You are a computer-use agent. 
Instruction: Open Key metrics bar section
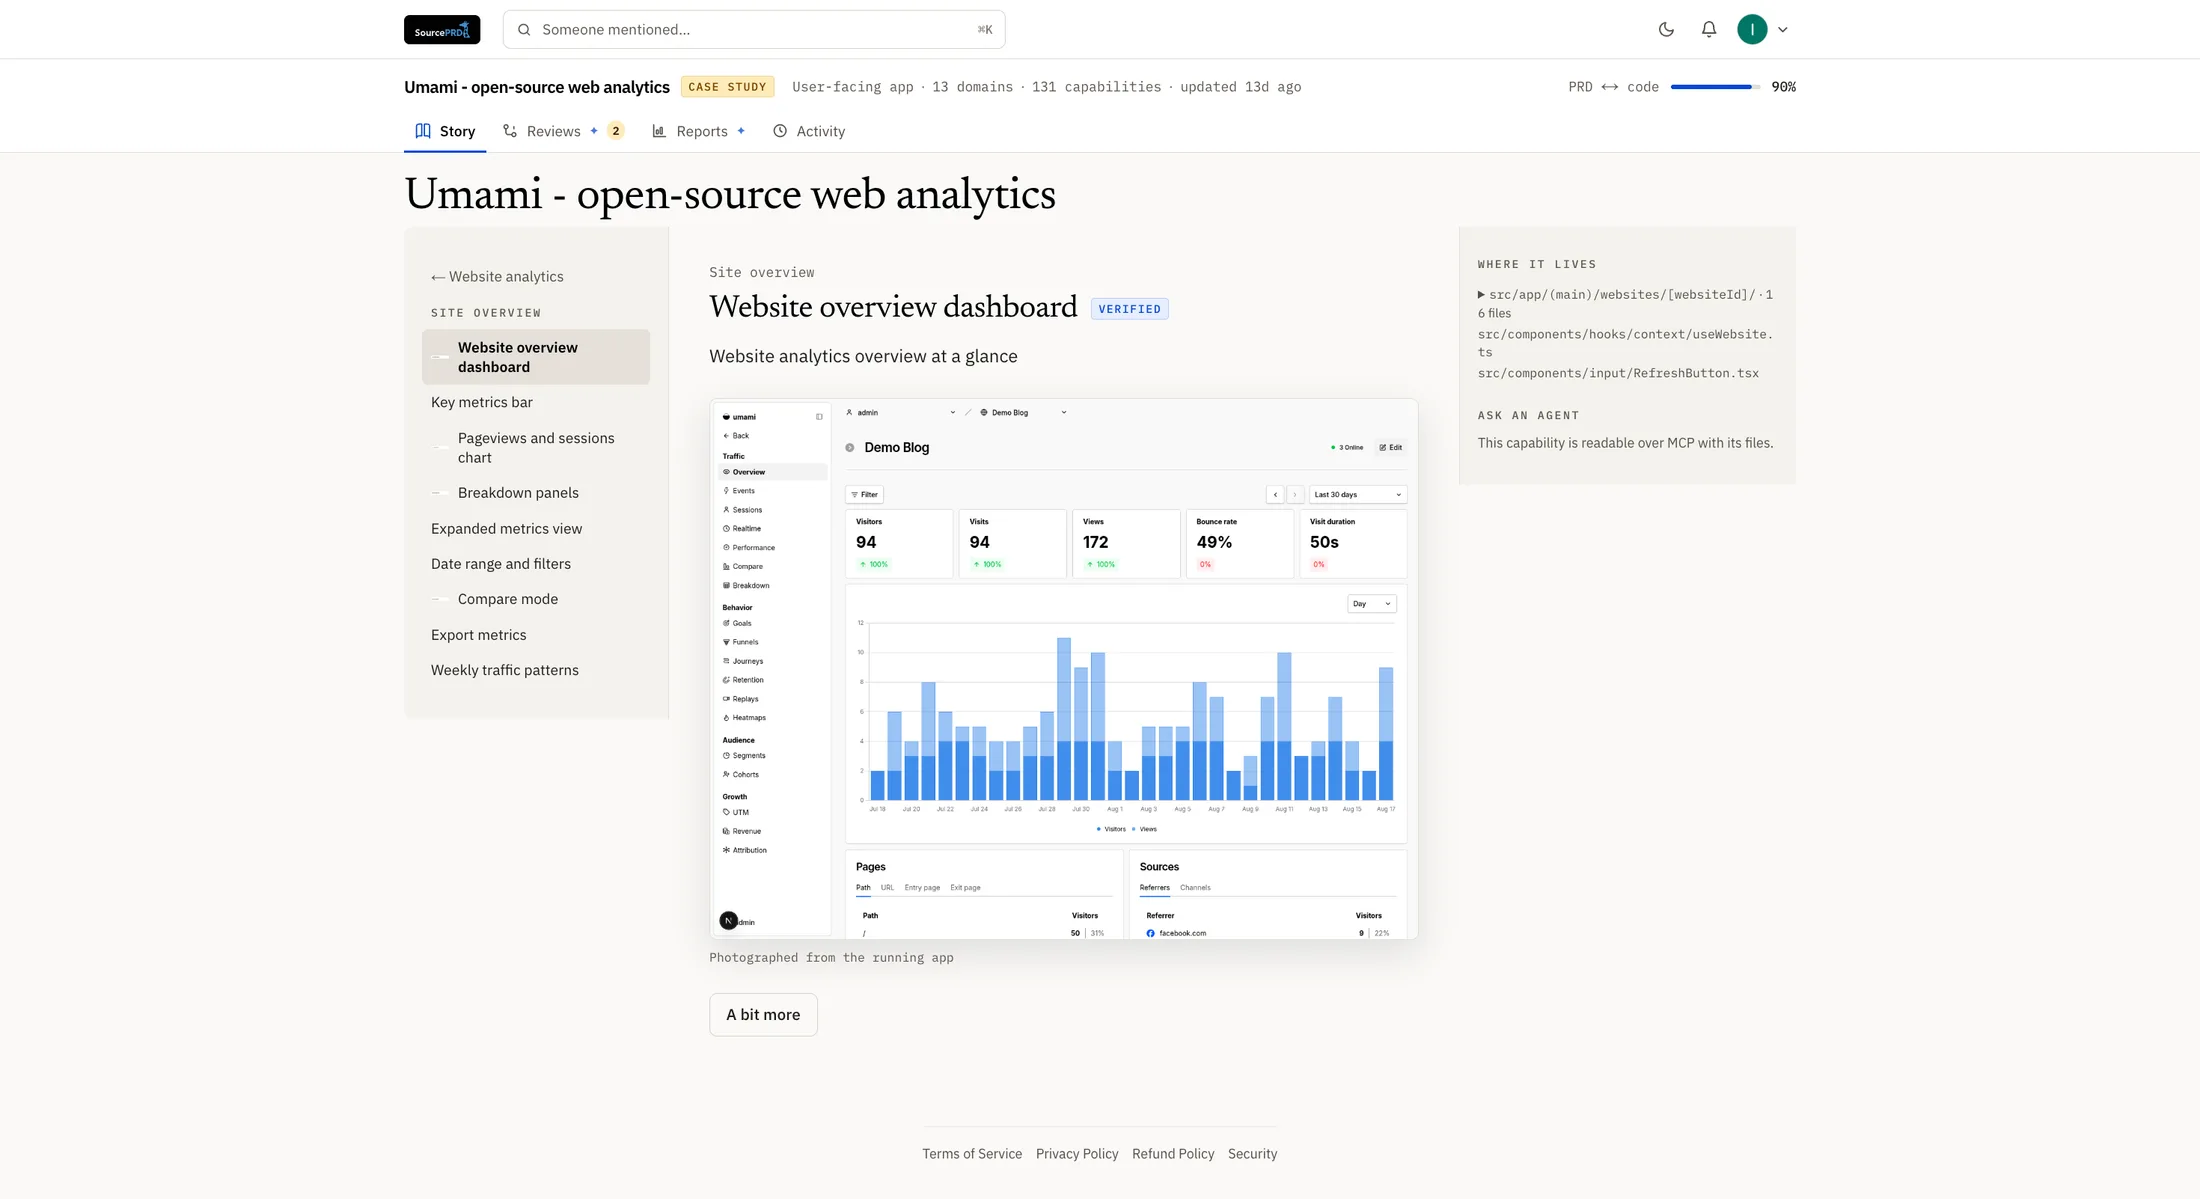tap(482, 402)
